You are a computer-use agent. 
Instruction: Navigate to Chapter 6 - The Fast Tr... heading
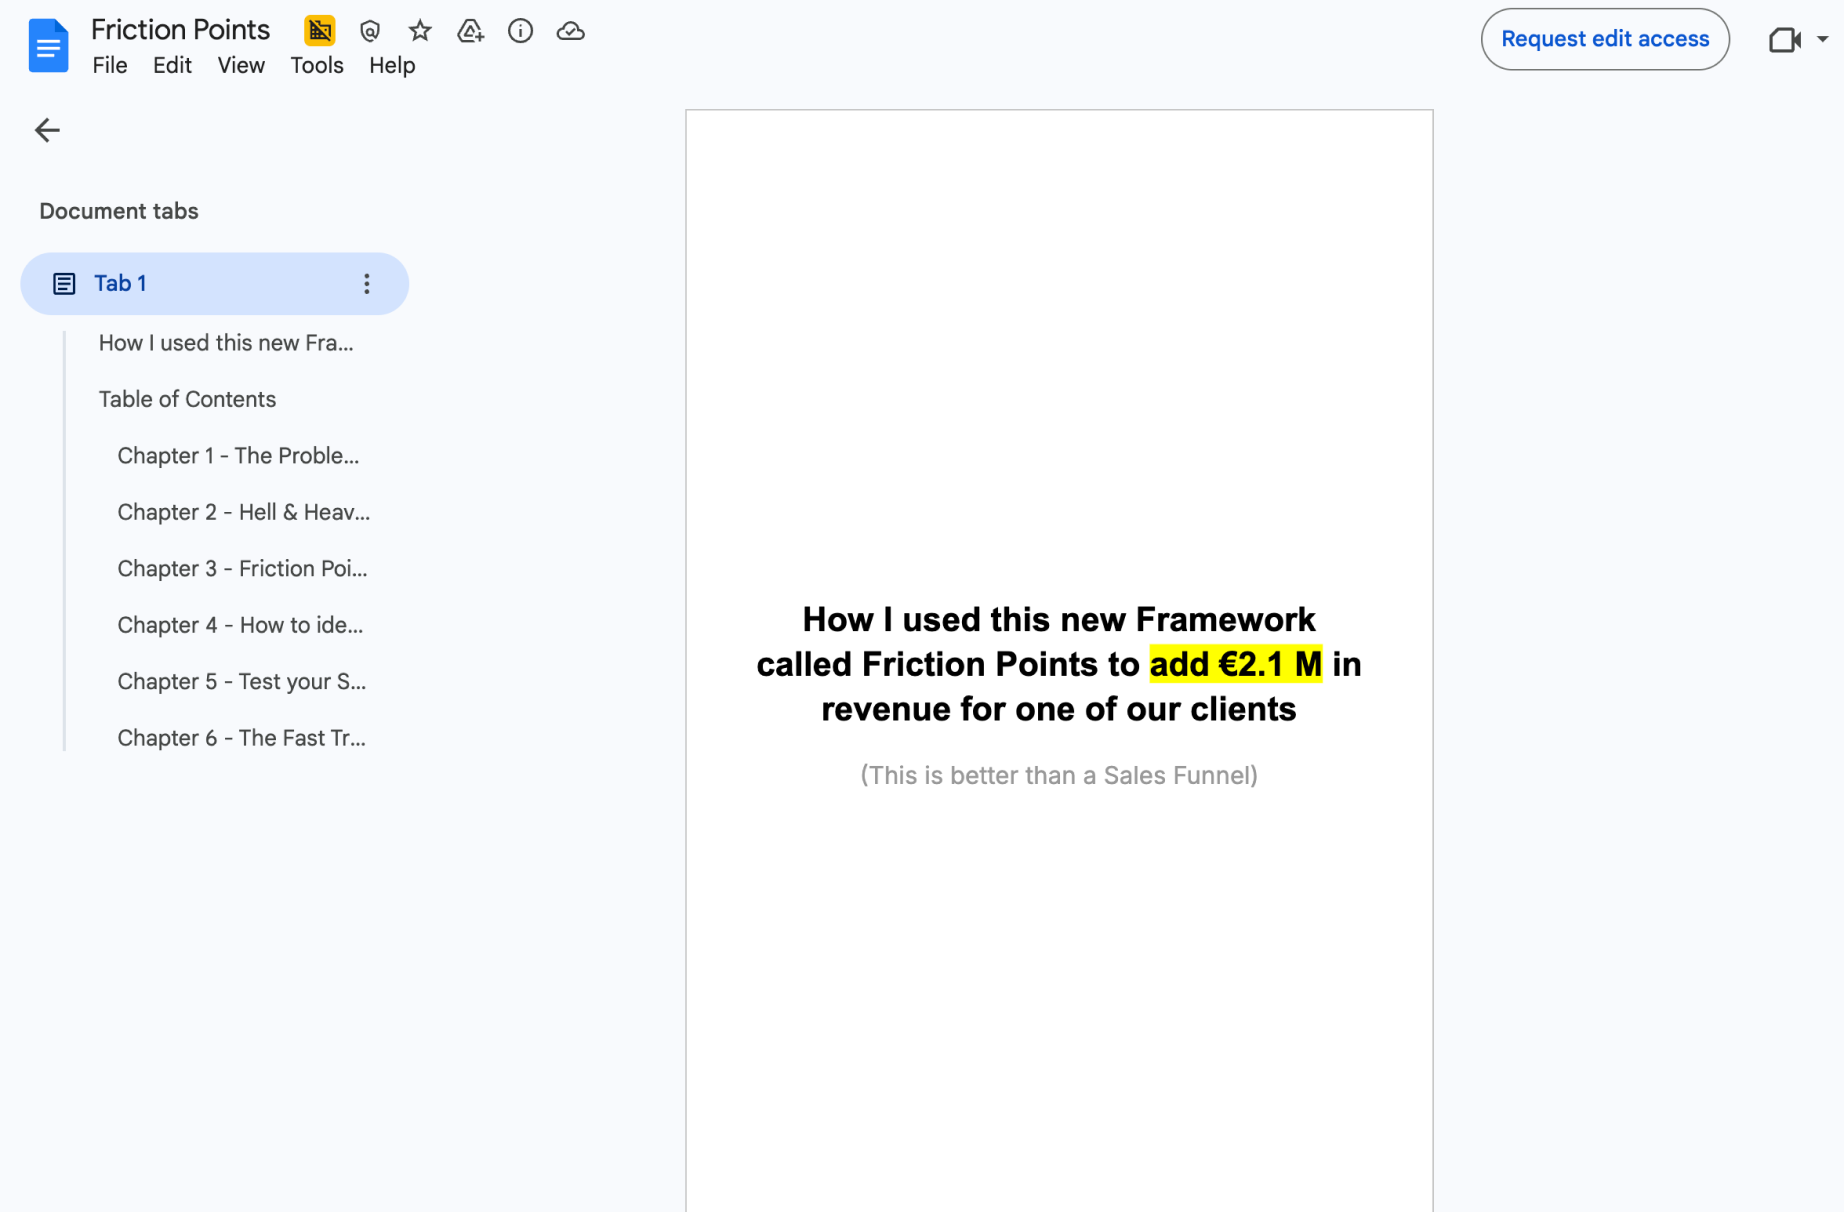[241, 738]
